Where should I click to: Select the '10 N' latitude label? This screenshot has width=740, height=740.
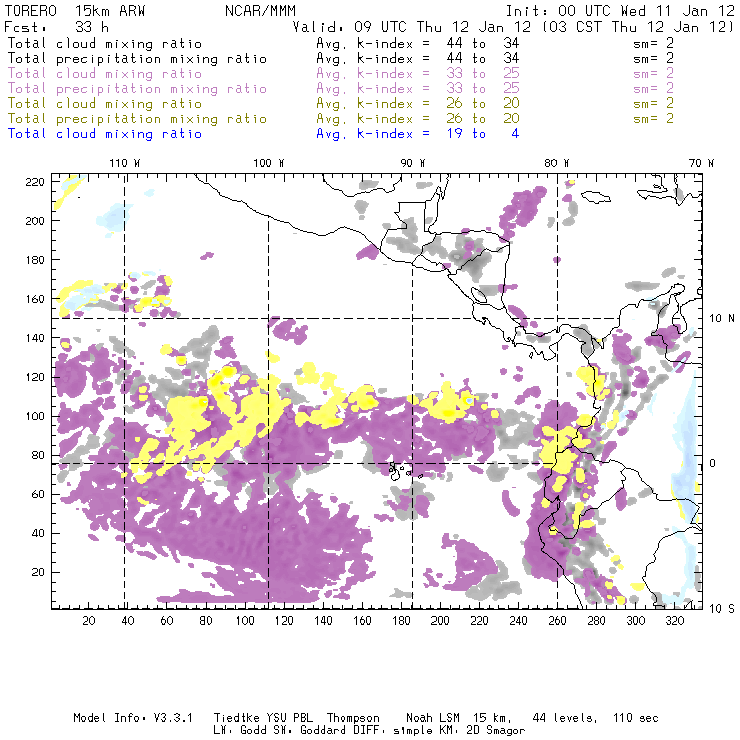[x=722, y=319]
